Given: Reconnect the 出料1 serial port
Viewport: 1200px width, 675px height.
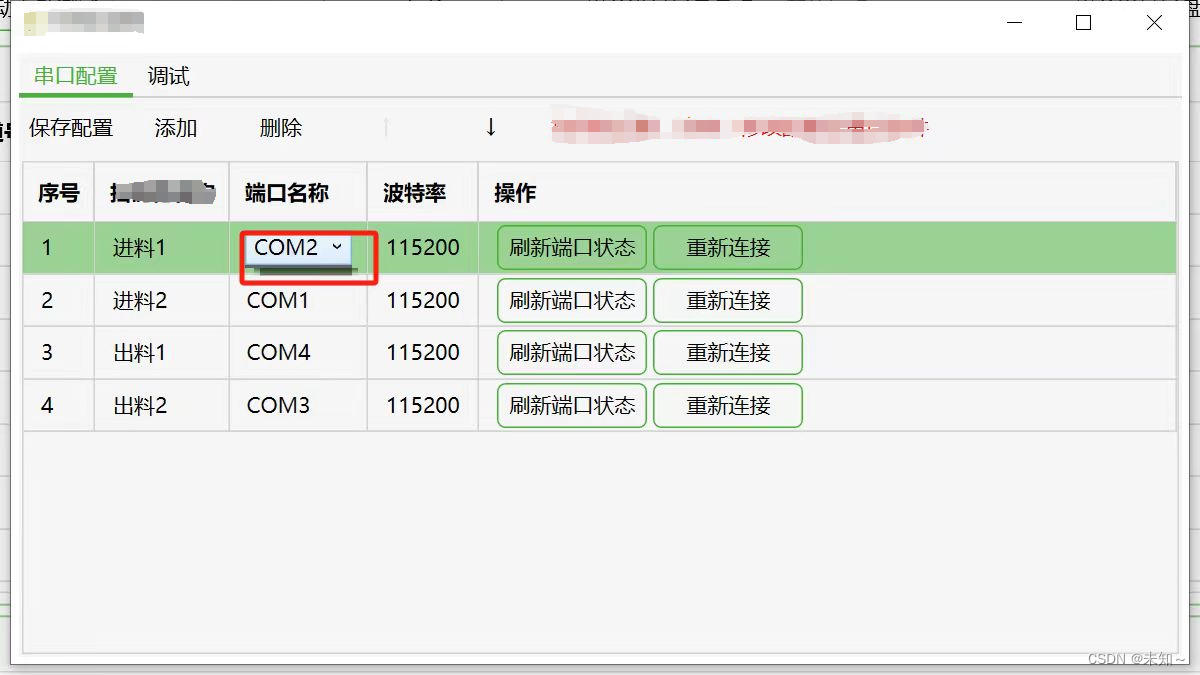Looking at the screenshot, I should point(727,352).
